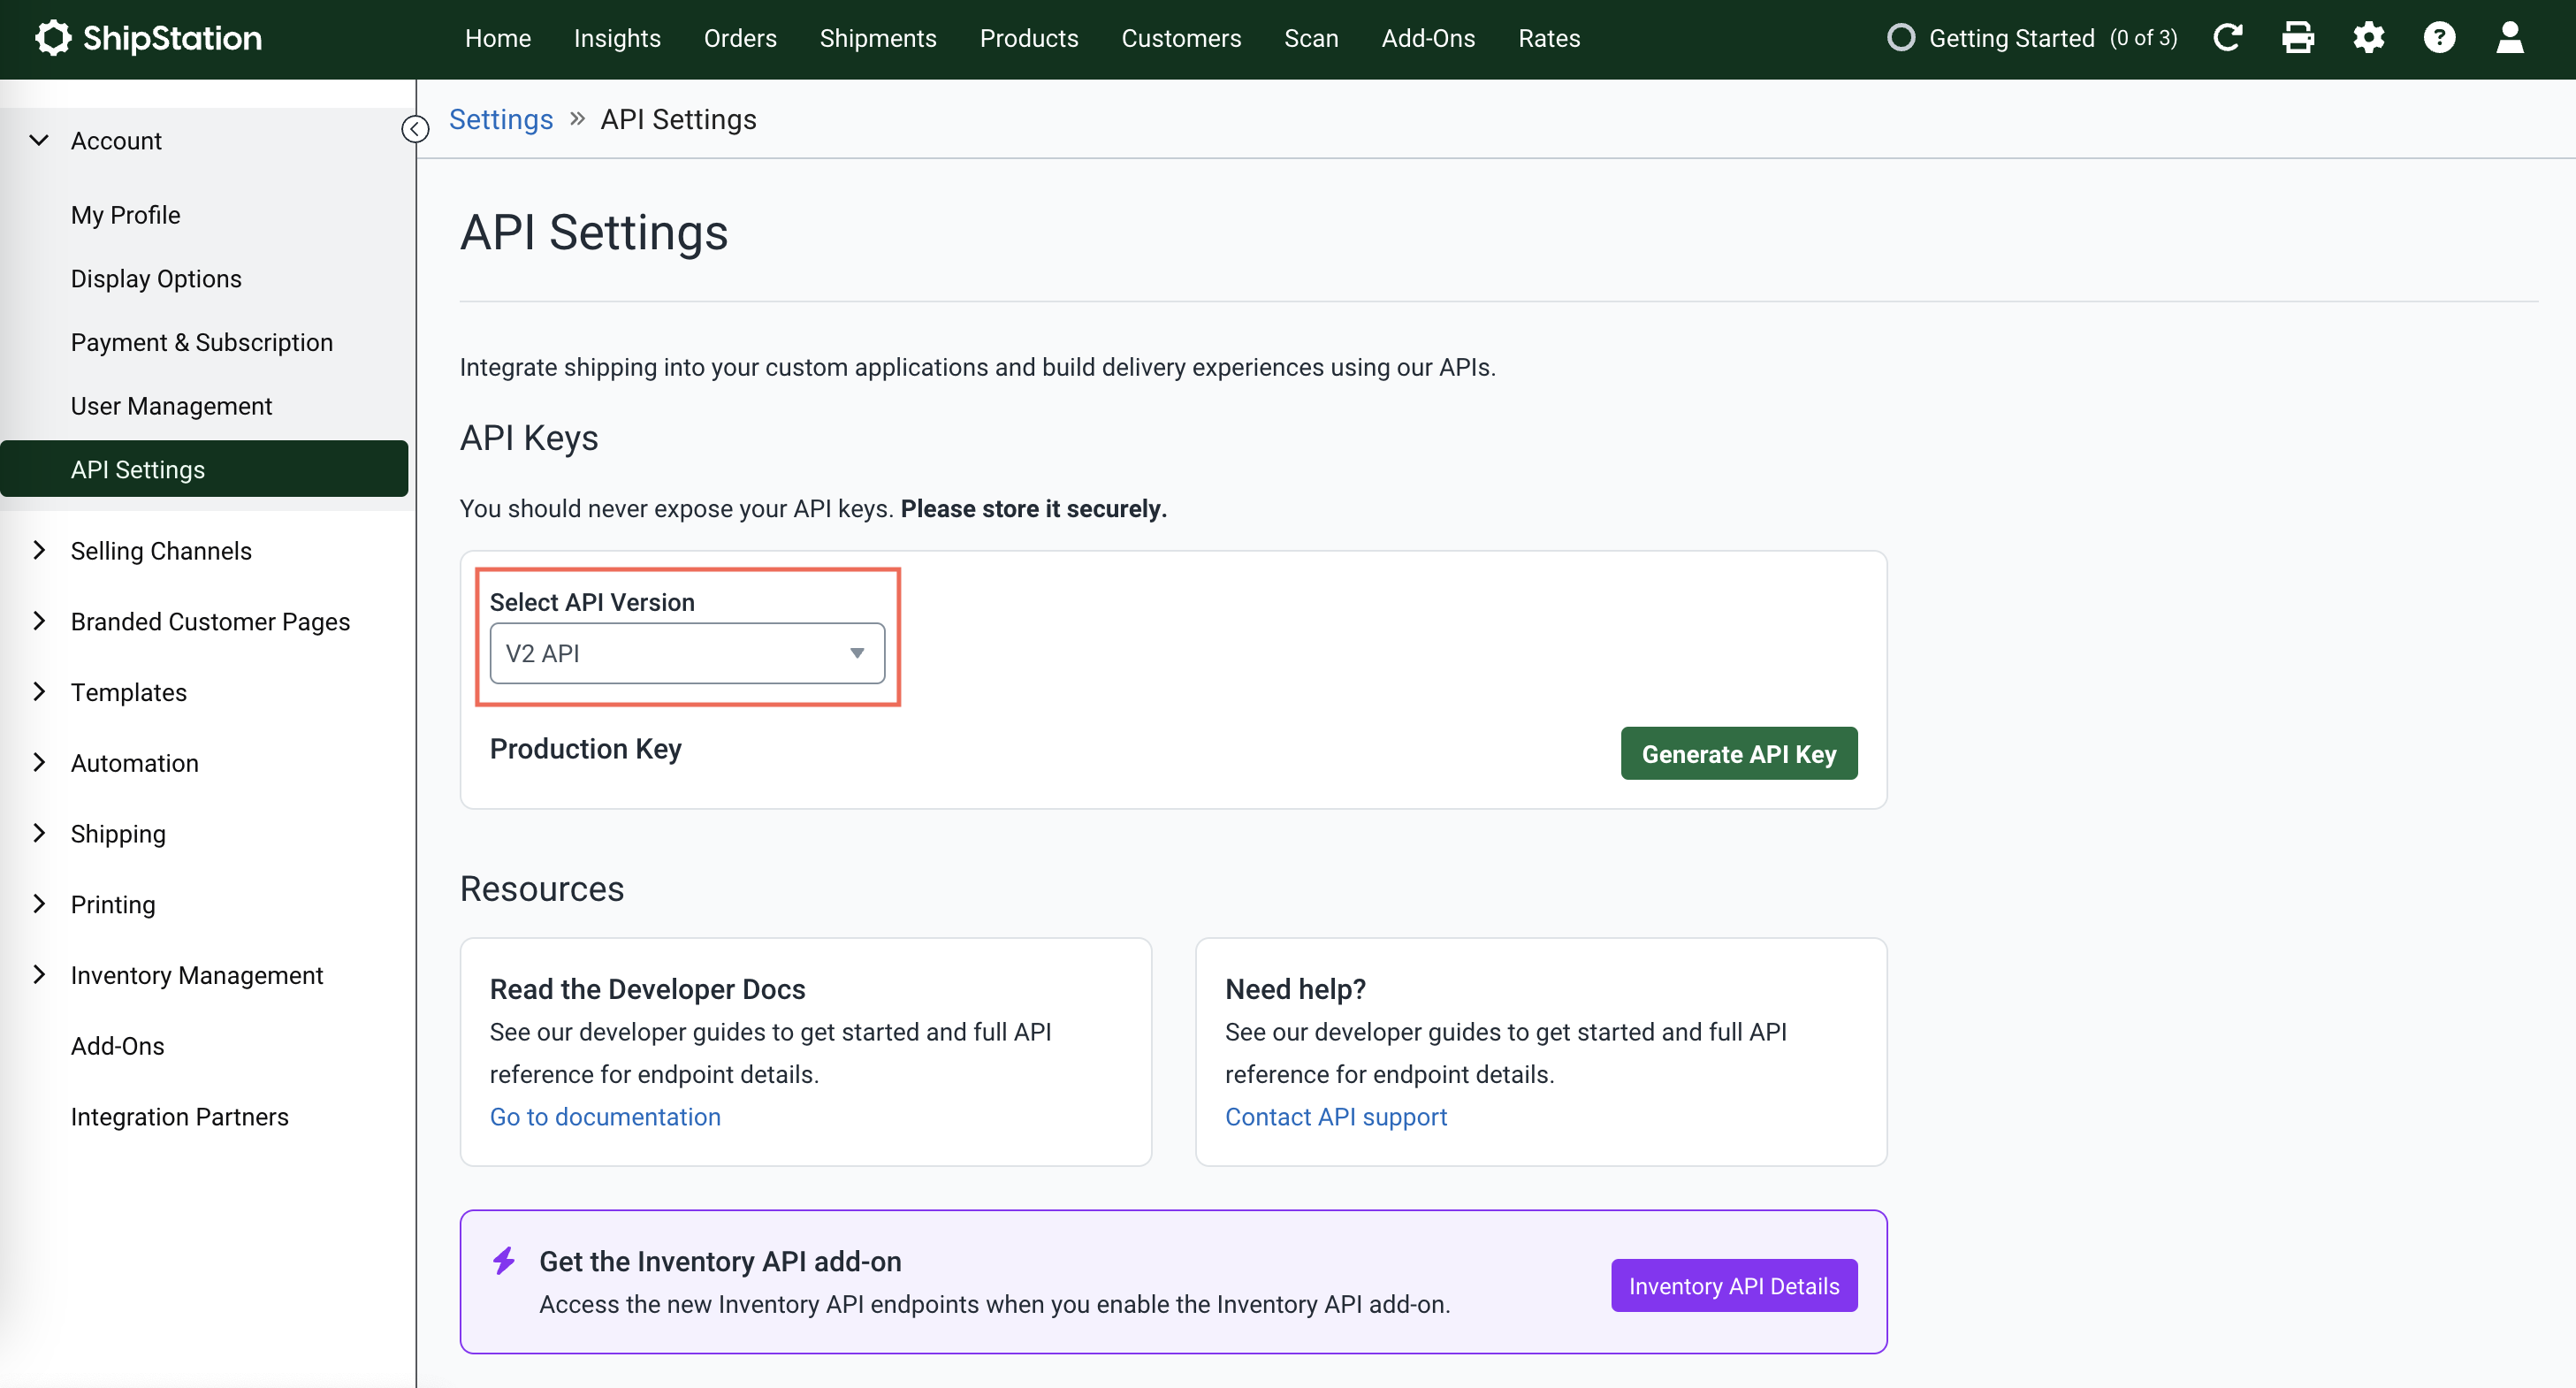Open the print dialog via printer icon

point(2298,38)
